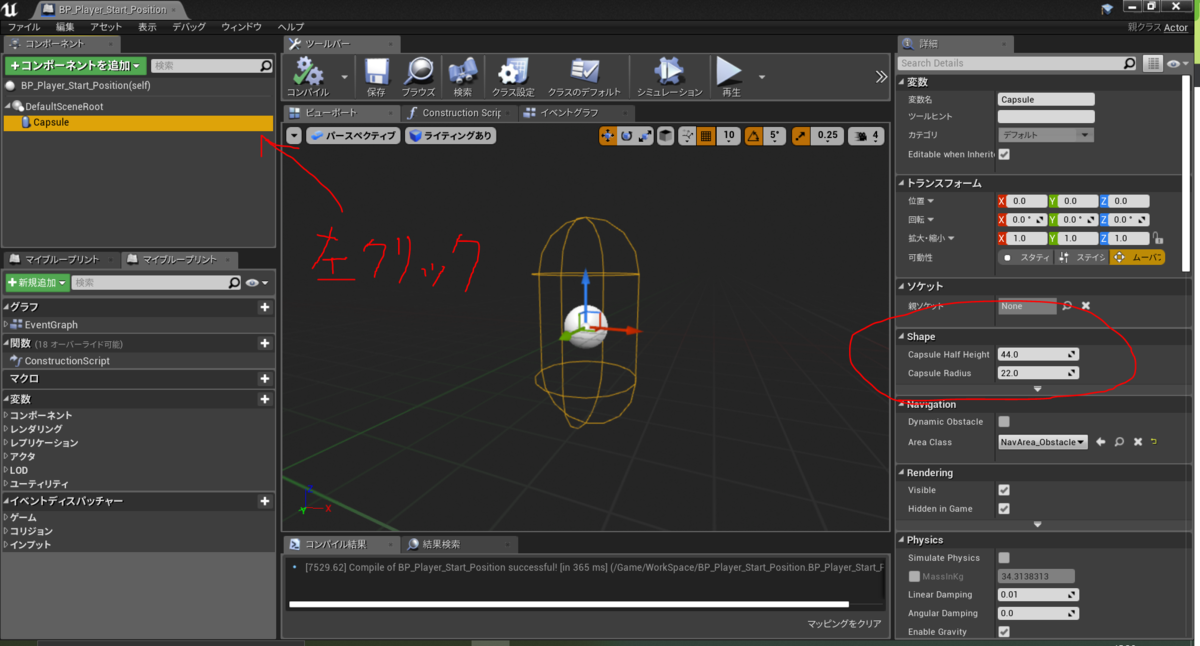The width and height of the screenshot is (1200, 646).
Task: Open the Browse (ブラウズ) toolbar icon
Action: 419,72
